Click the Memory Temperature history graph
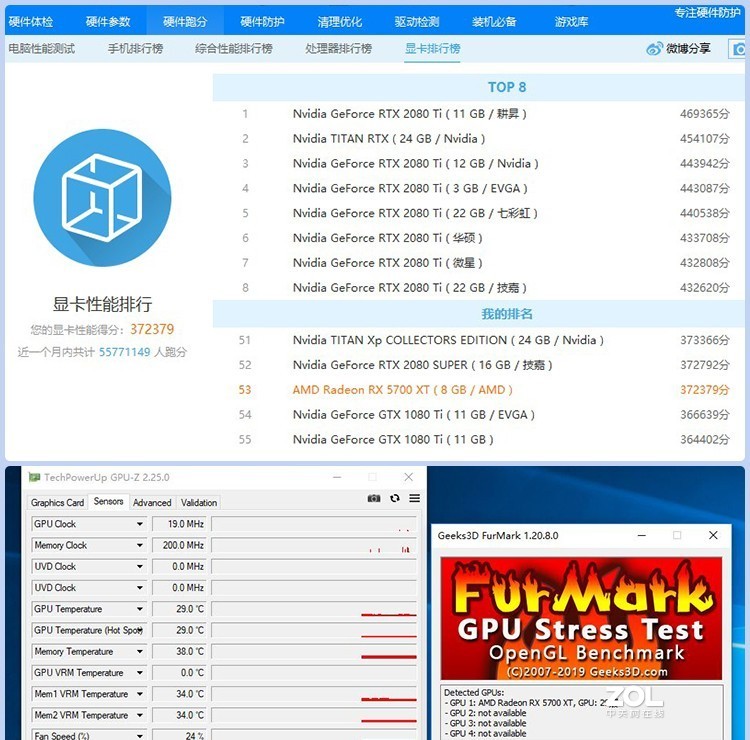This screenshot has width=750, height=740. (314, 652)
